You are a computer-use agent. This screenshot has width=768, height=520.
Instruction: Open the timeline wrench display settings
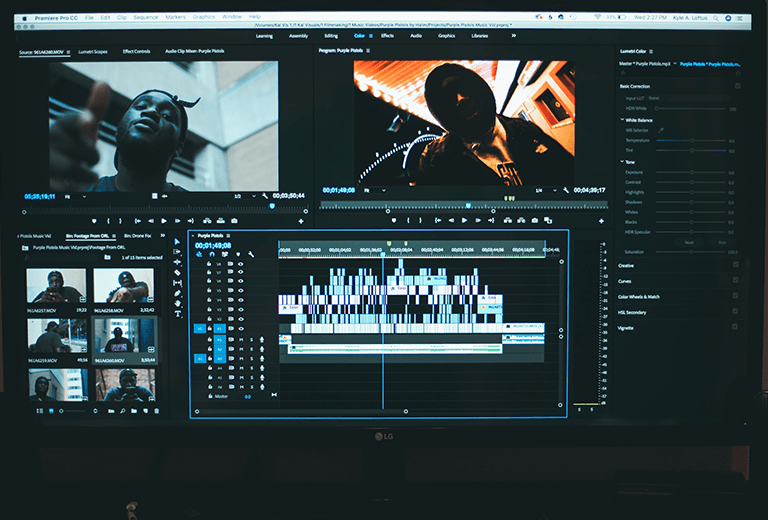[x=251, y=254]
